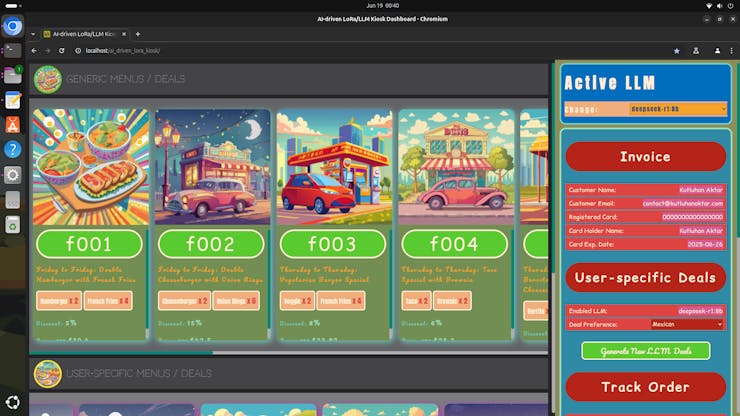Click the User-Specific Menus logo icon
This screenshot has width=740, height=416.
tap(47, 374)
